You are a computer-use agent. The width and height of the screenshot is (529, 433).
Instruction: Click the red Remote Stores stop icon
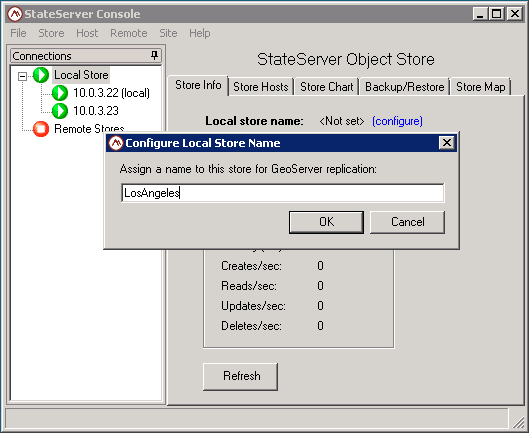(x=41, y=129)
